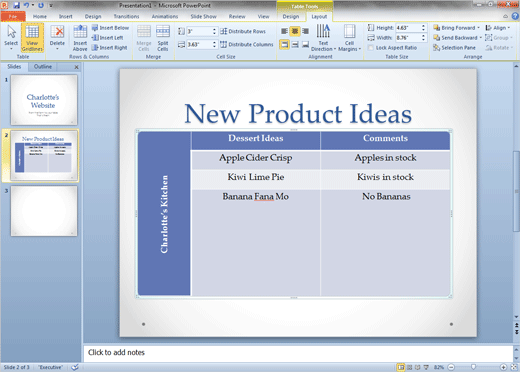Click the Align Text Right icon
This screenshot has height=372, width=520.
click(305, 31)
